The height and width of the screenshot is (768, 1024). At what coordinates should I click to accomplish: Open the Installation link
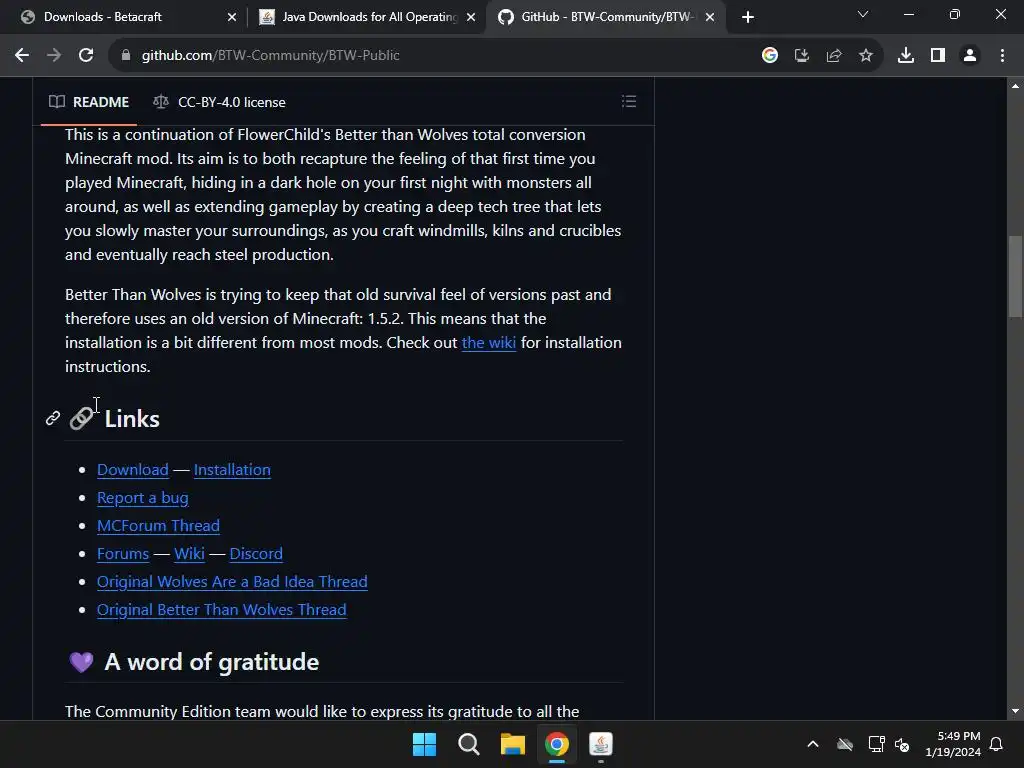(232, 470)
